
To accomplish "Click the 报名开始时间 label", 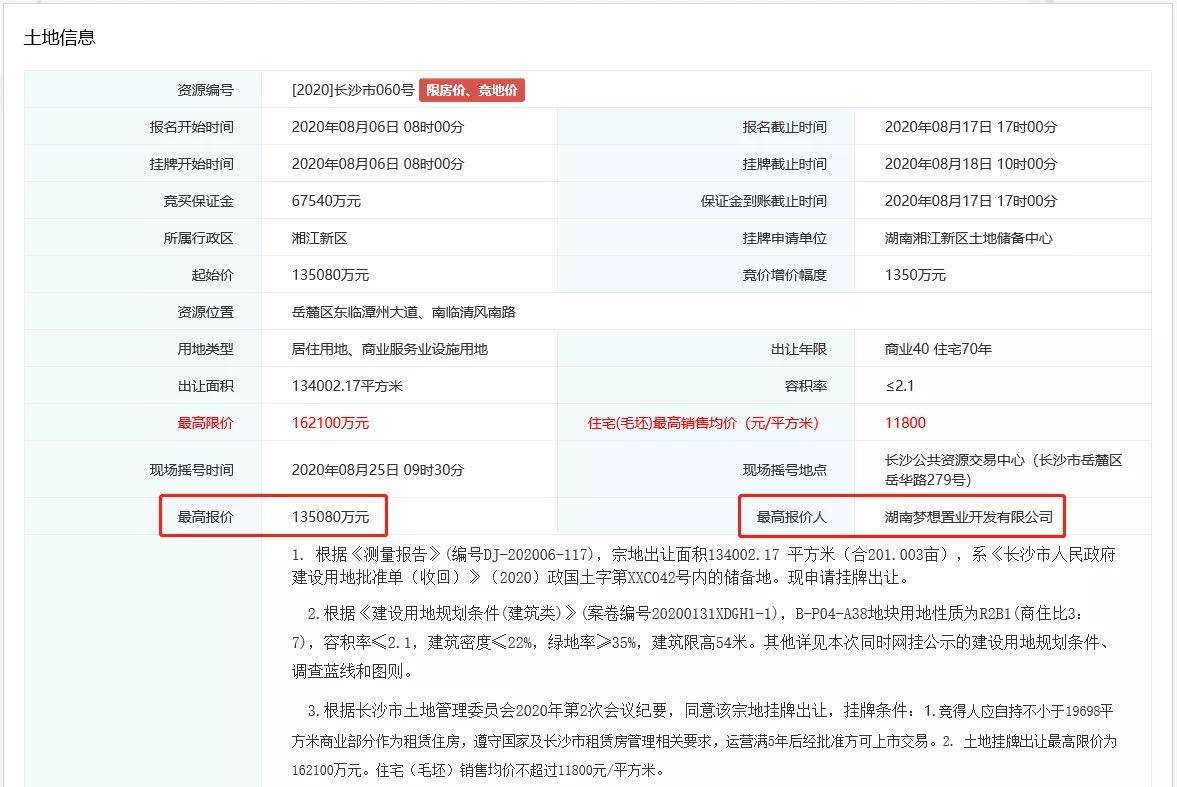I will click(191, 127).
